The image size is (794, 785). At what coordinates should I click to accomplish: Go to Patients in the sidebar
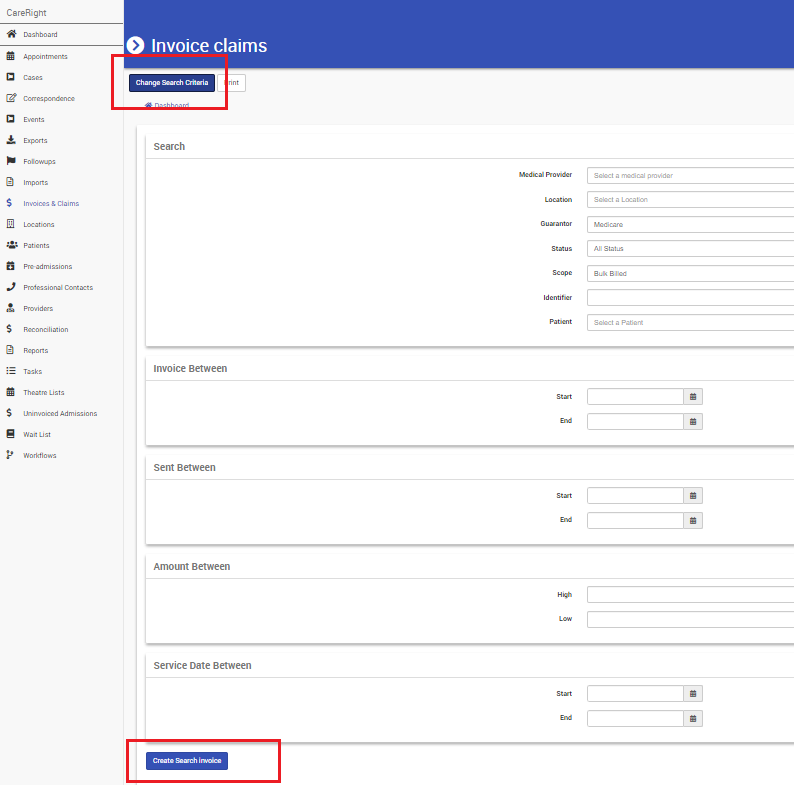point(36,246)
